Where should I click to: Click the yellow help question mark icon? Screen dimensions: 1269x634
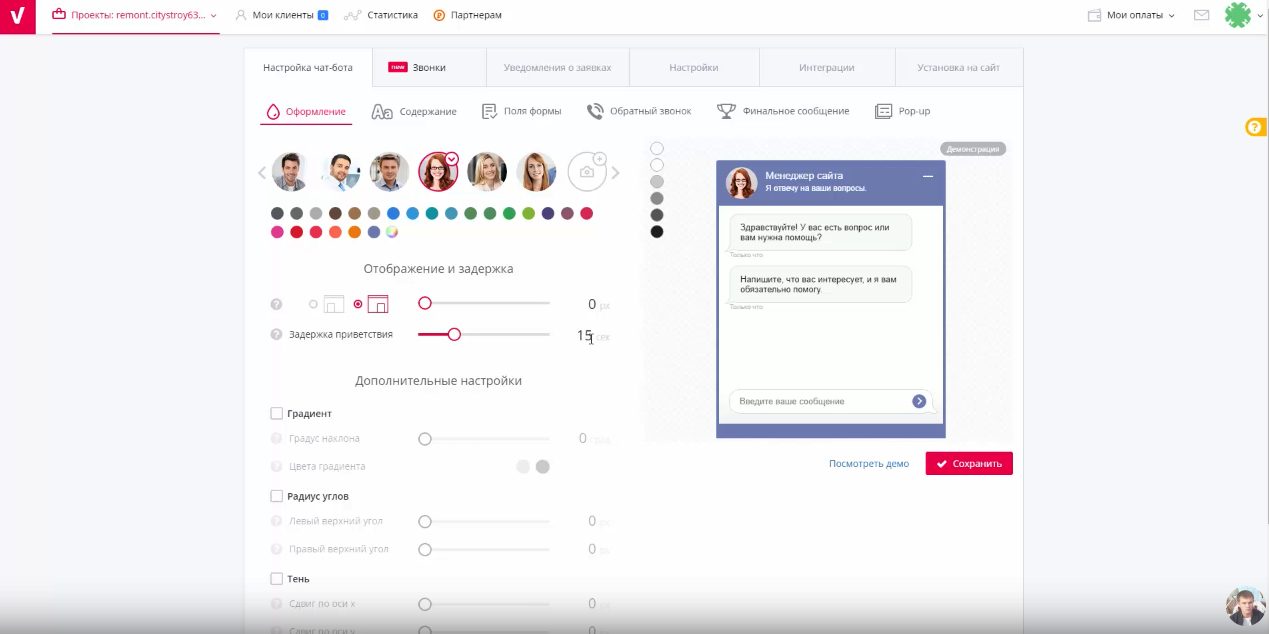[x=1255, y=127]
